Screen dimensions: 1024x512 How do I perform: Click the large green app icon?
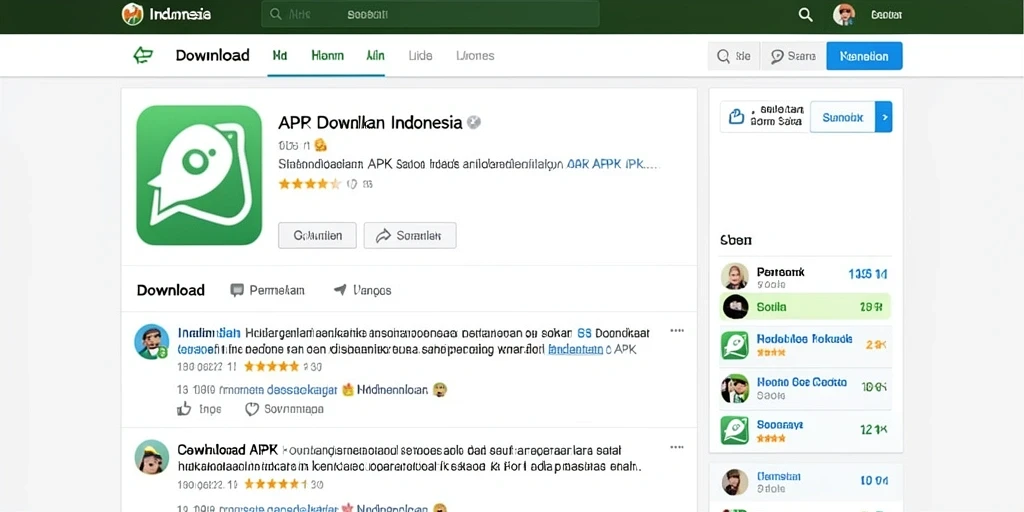click(x=199, y=175)
